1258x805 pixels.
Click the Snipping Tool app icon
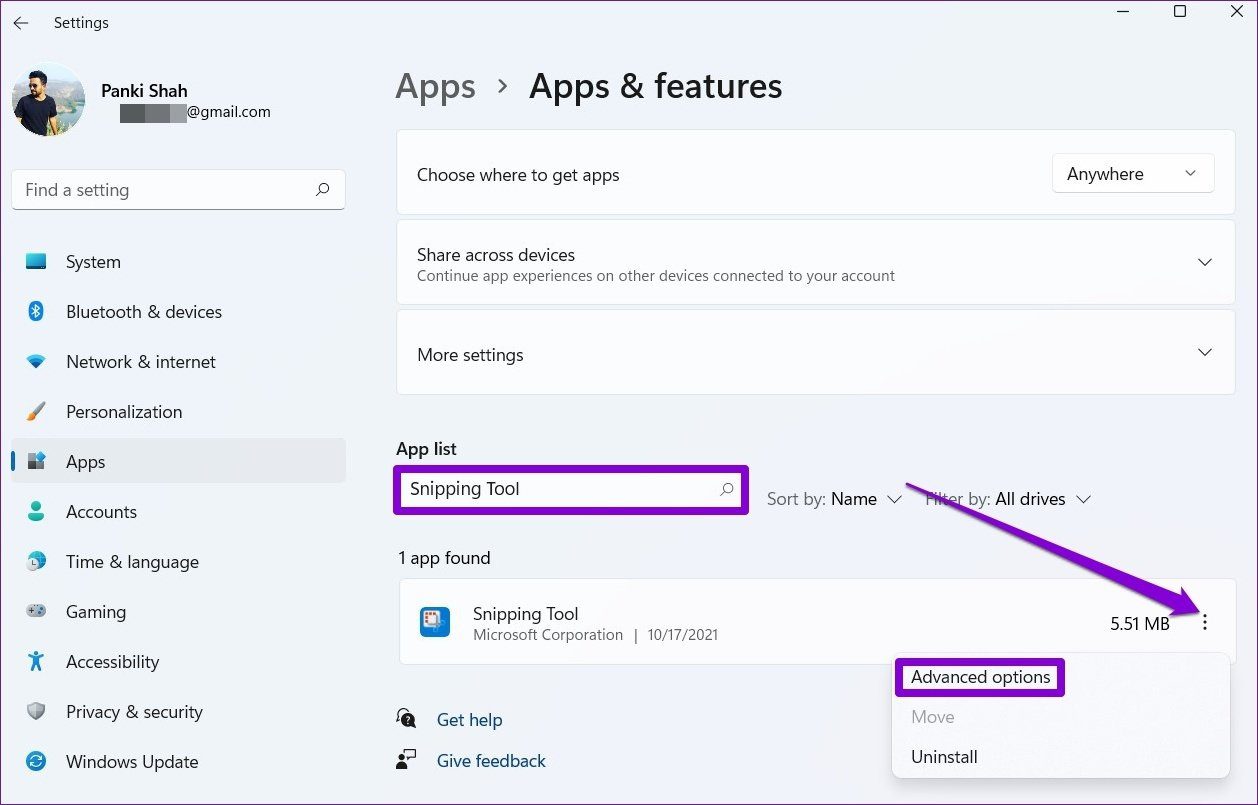point(435,622)
